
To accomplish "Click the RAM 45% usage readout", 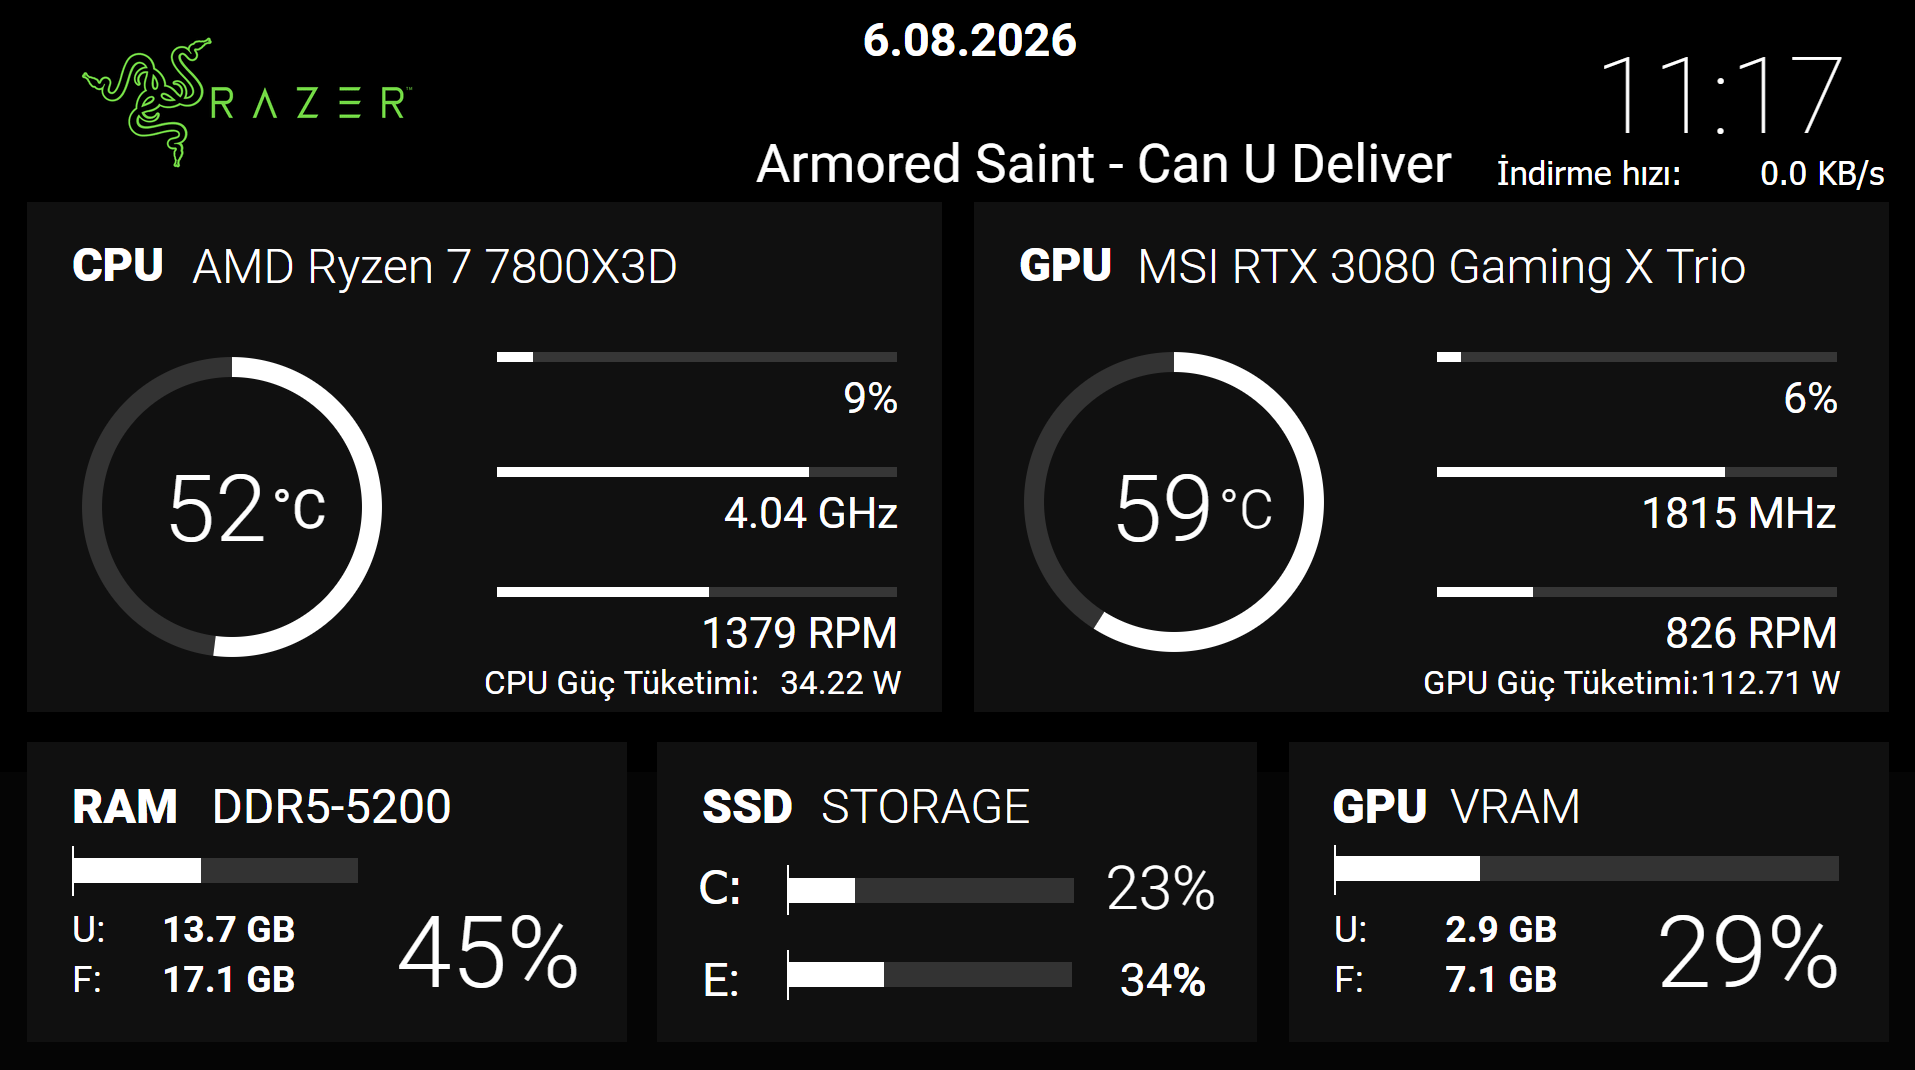I will (x=488, y=951).
